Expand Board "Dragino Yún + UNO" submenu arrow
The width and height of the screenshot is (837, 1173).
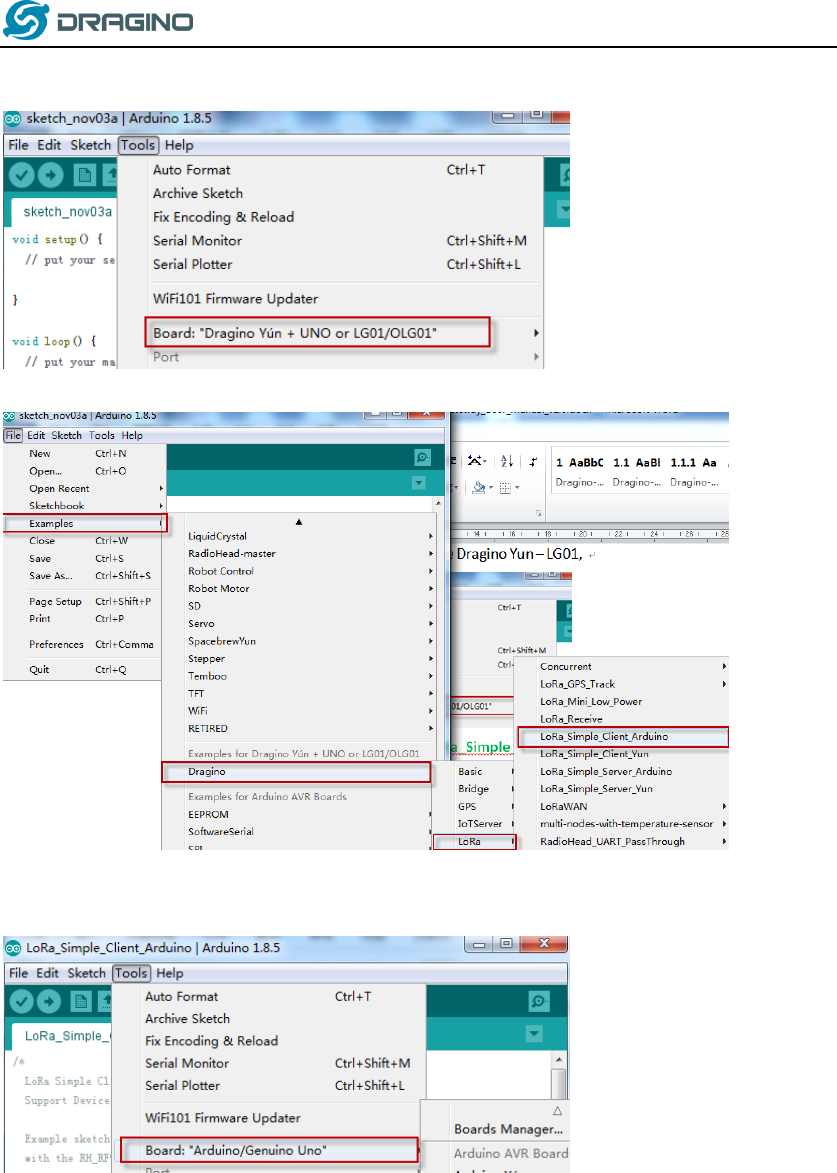536,333
